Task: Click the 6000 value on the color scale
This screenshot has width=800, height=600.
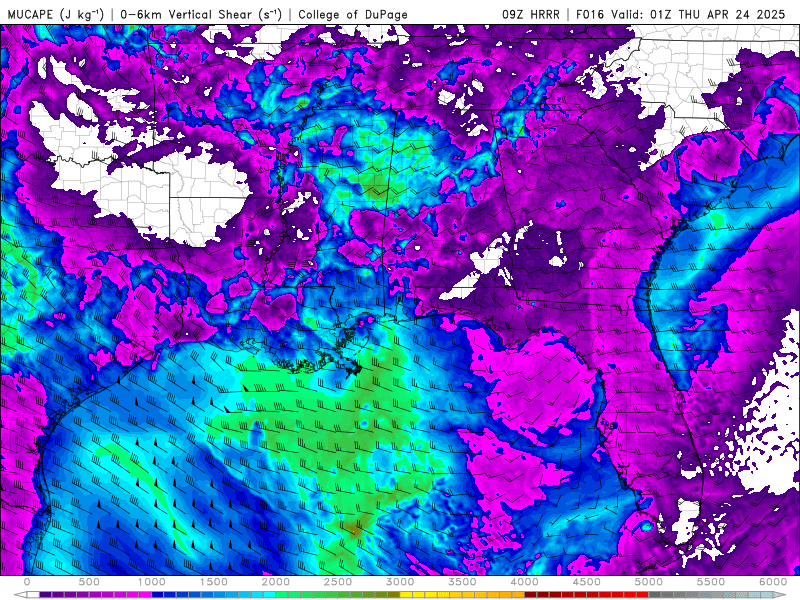Action: [x=773, y=582]
